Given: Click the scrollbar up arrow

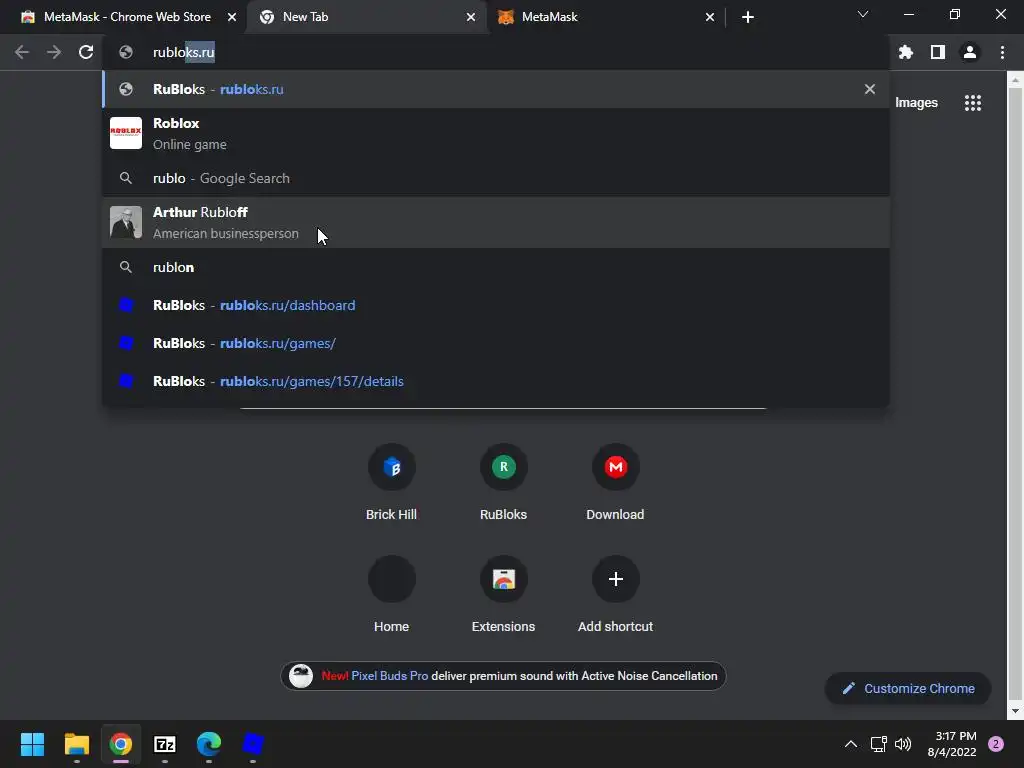Looking at the screenshot, I should pos(1015,81).
